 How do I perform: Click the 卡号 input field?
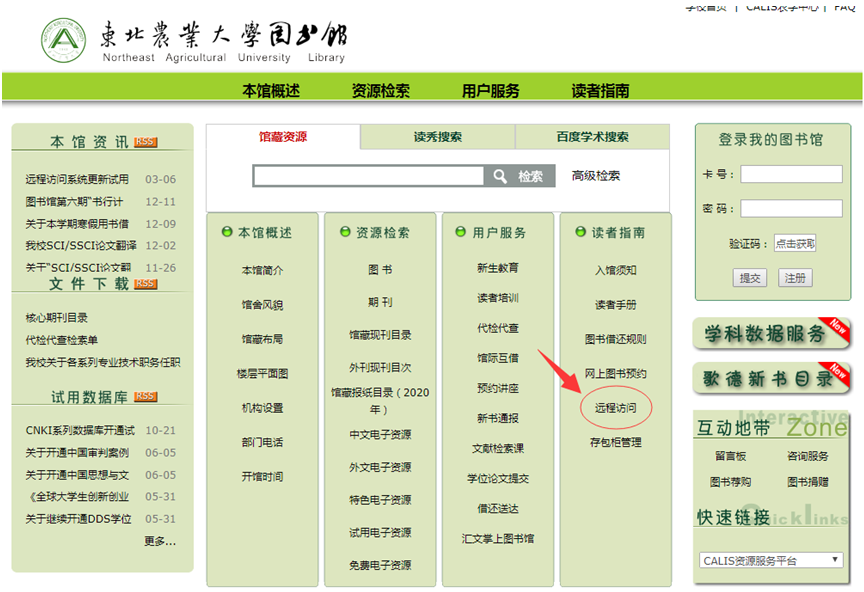pyautogui.click(x=791, y=174)
